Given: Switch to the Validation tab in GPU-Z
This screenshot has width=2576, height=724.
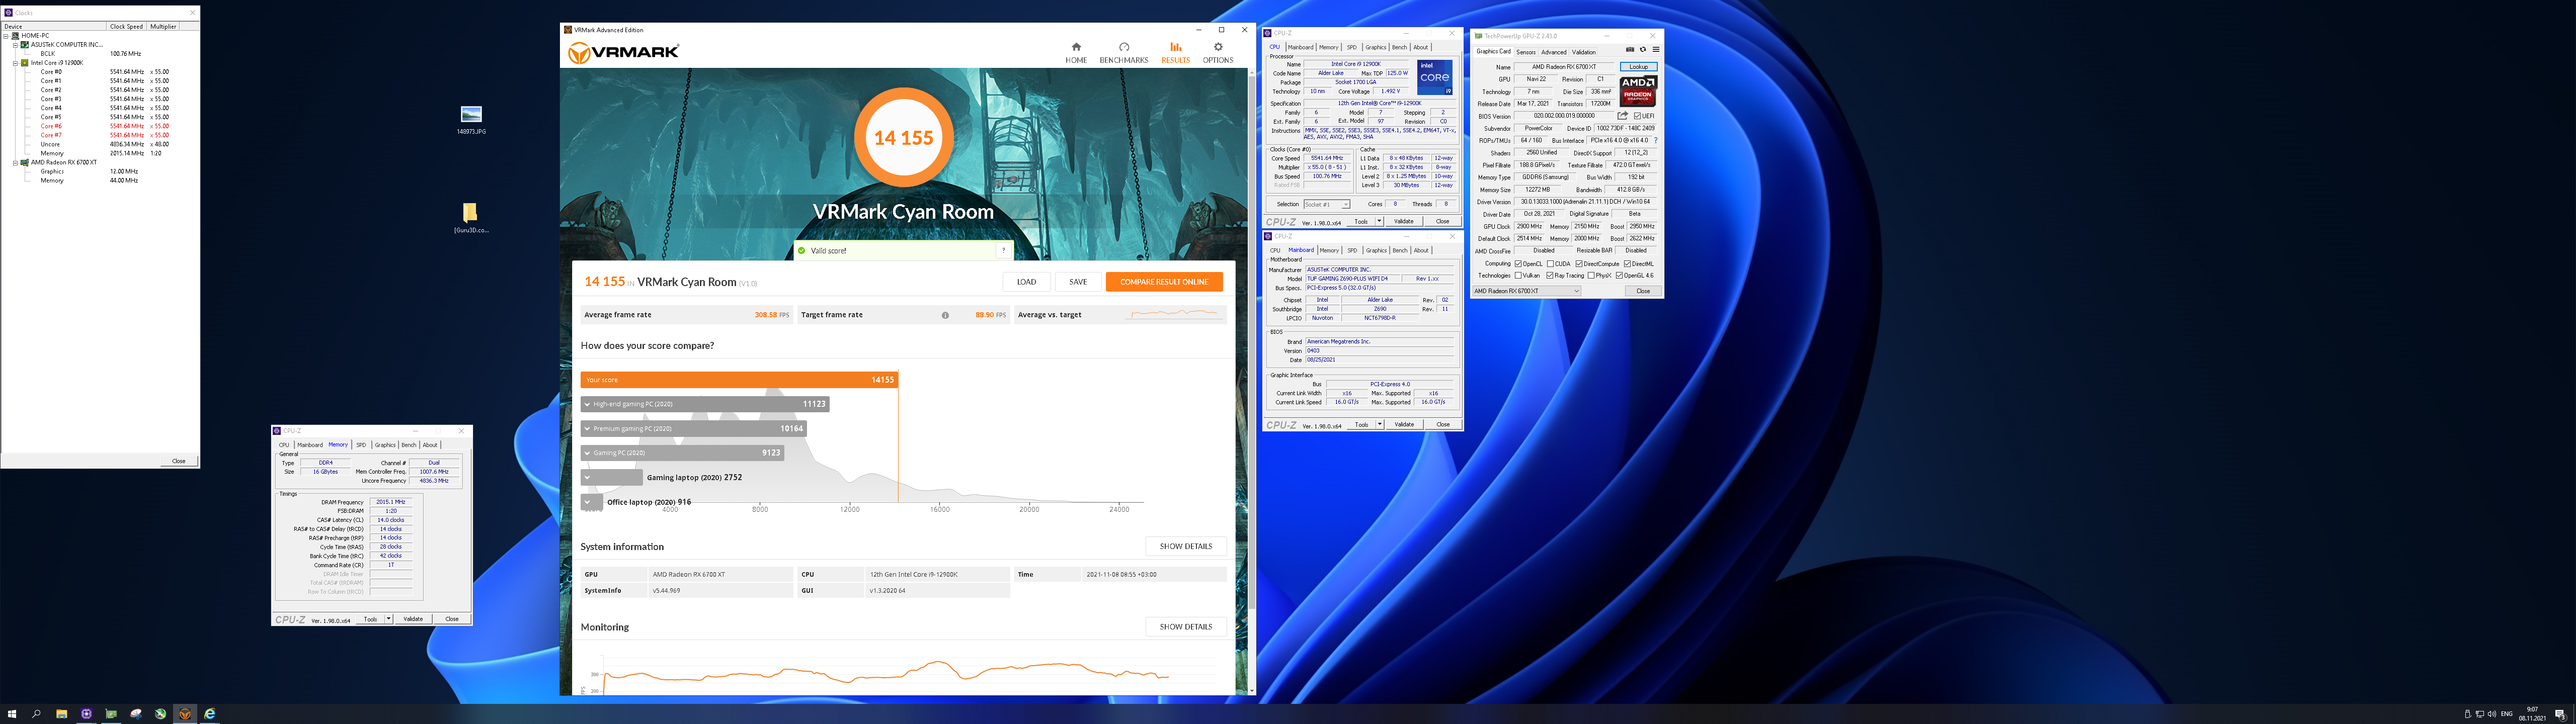Looking at the screenshot, I should click(1584, 52).
